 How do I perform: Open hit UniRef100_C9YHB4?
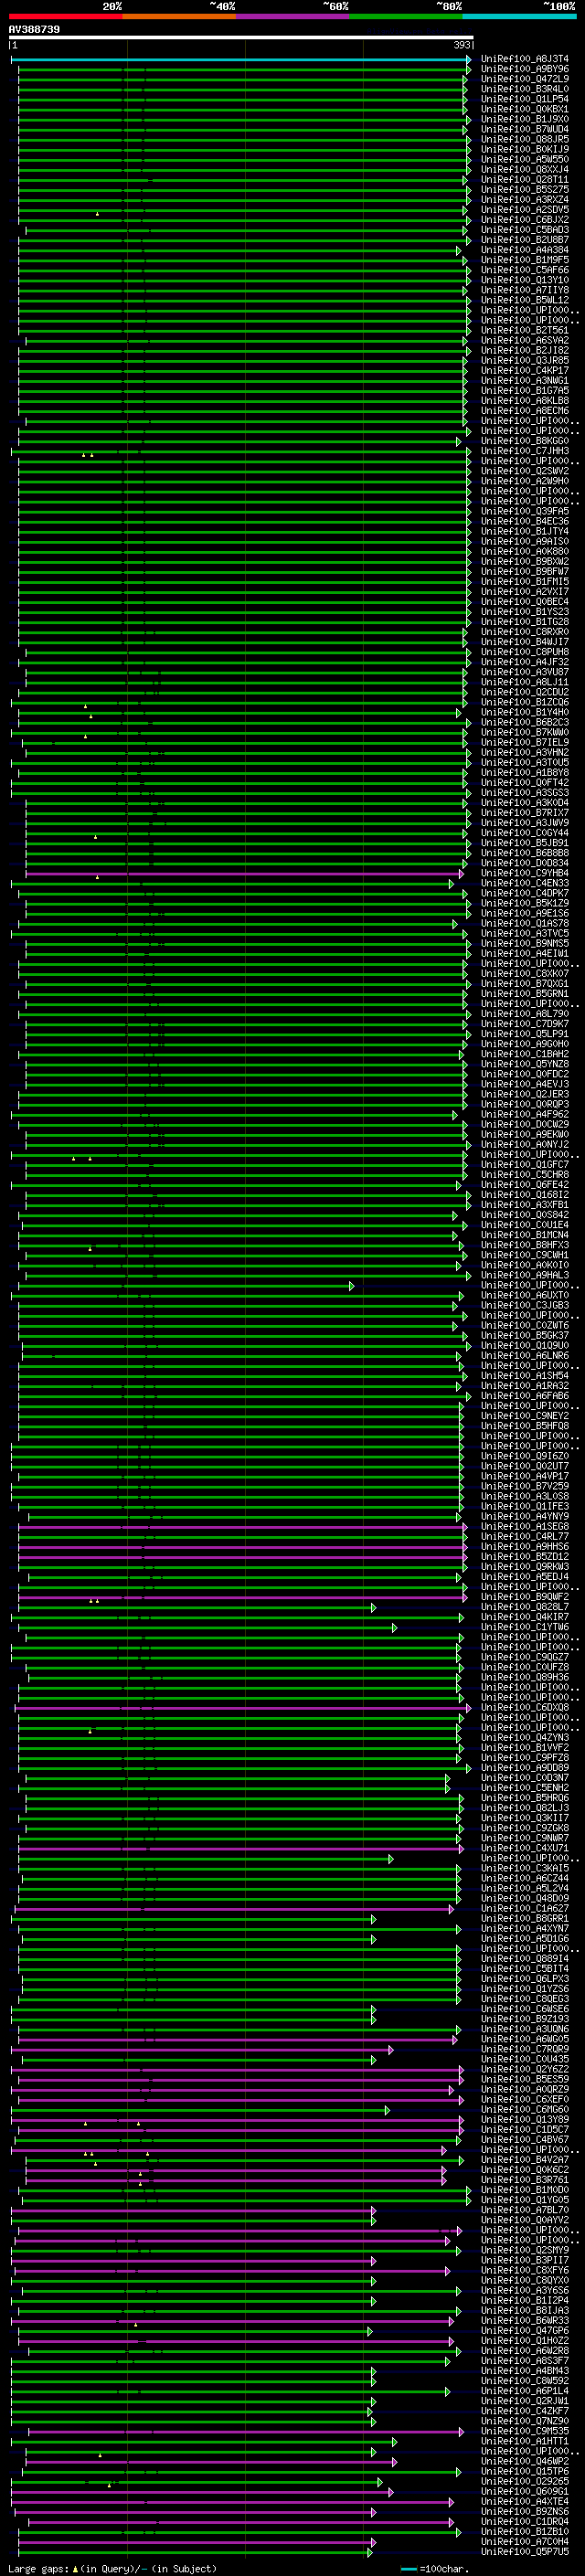525,873
